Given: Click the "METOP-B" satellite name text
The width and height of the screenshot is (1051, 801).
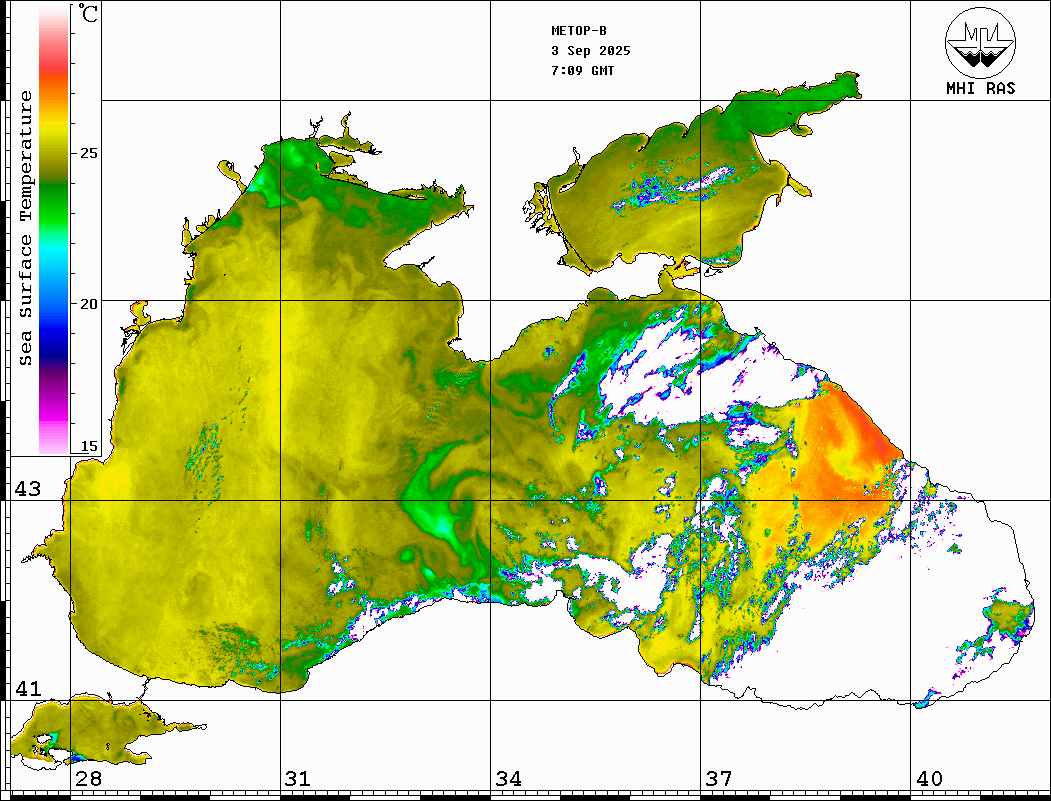Looking at the screenshot, I should (578, 31).
